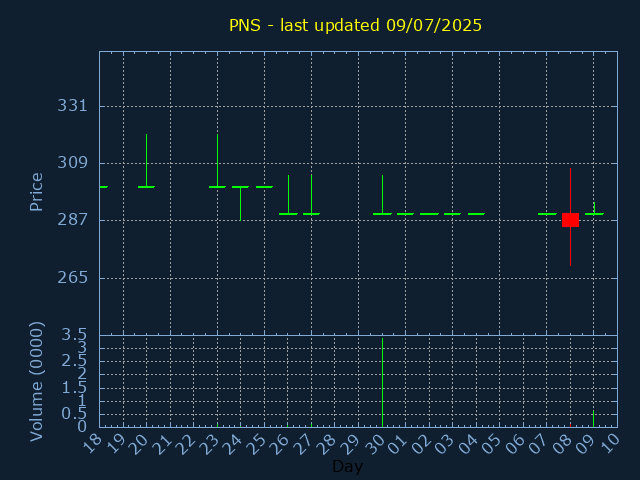Click day label 27 on x-axis
640x480 pixels.
(x=304, y=443)
